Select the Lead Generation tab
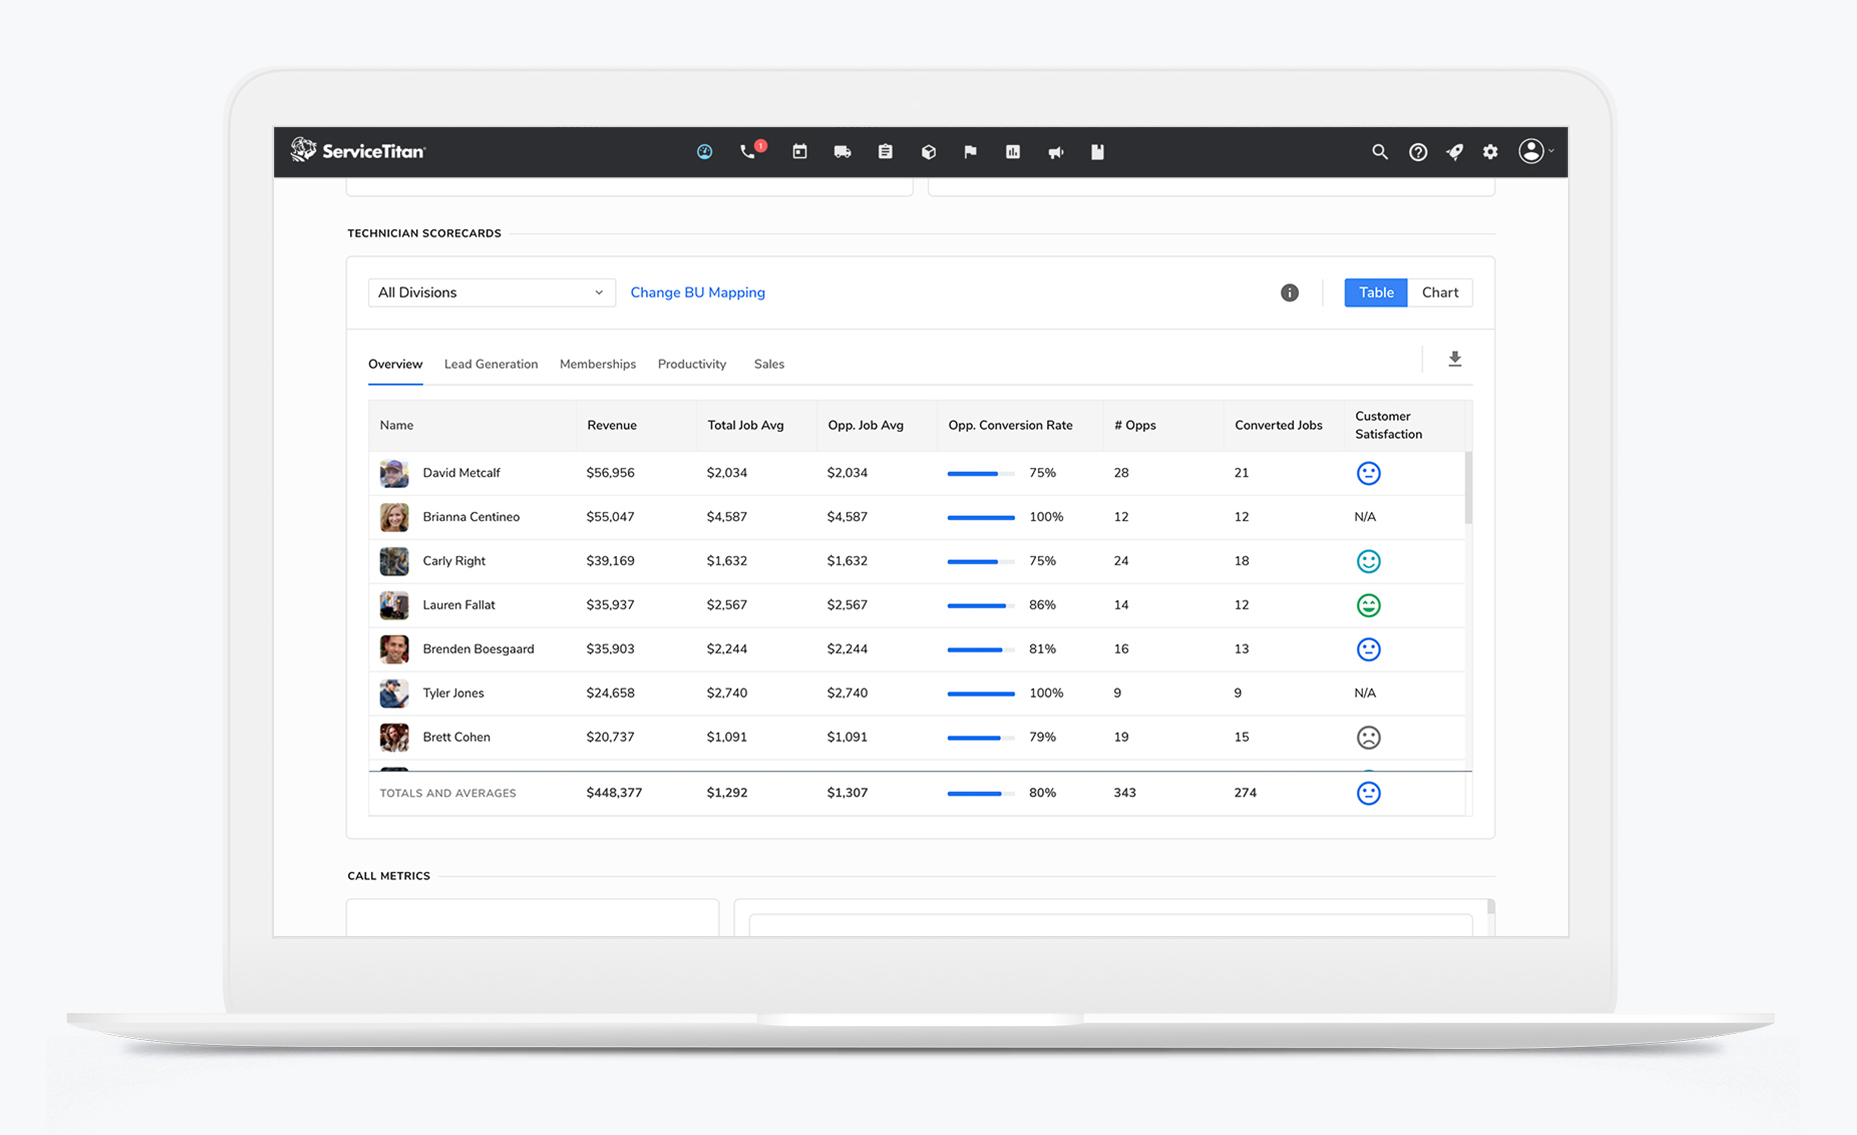The image size is (1857, 1135). (491, 364)
